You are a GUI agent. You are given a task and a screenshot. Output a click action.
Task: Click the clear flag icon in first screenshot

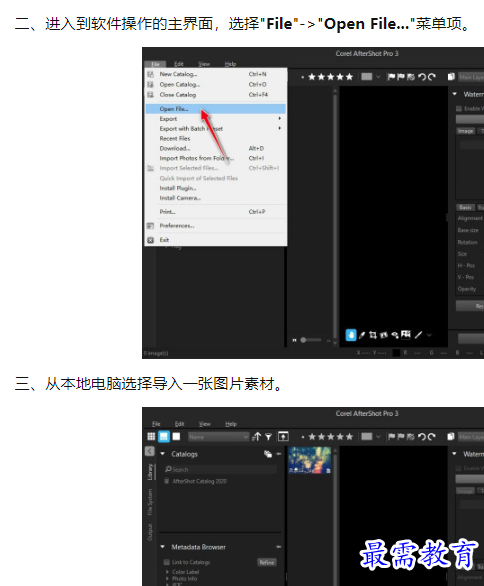click(x=411, y=77)
